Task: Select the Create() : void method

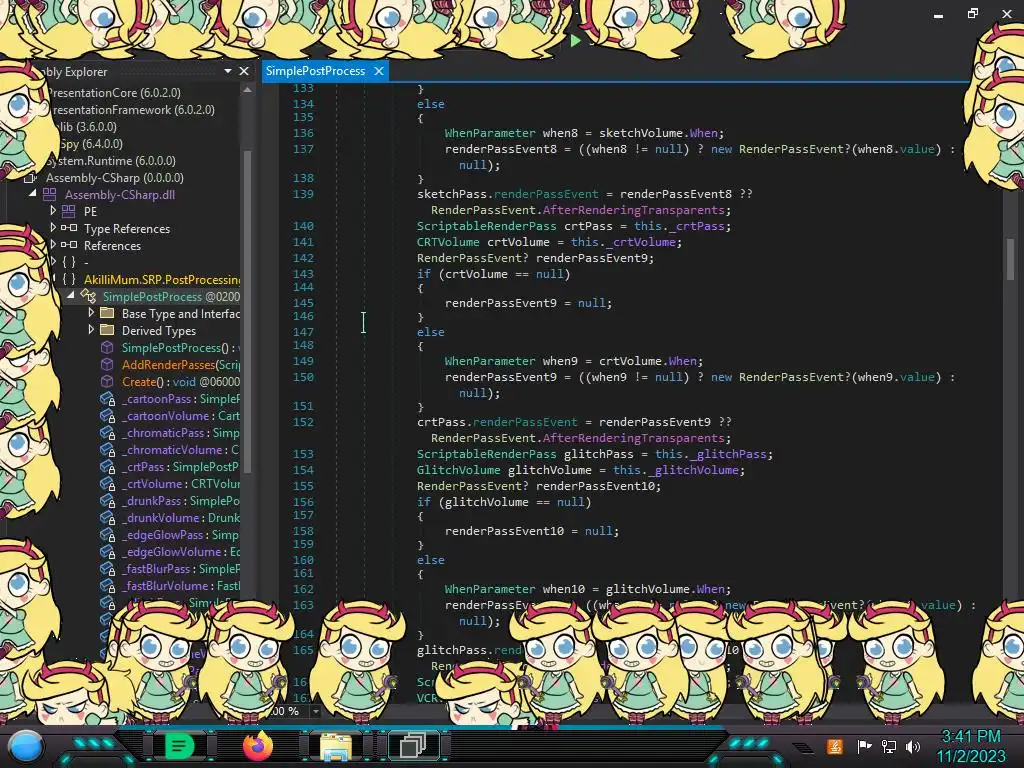Action: [x=181, y=381]
